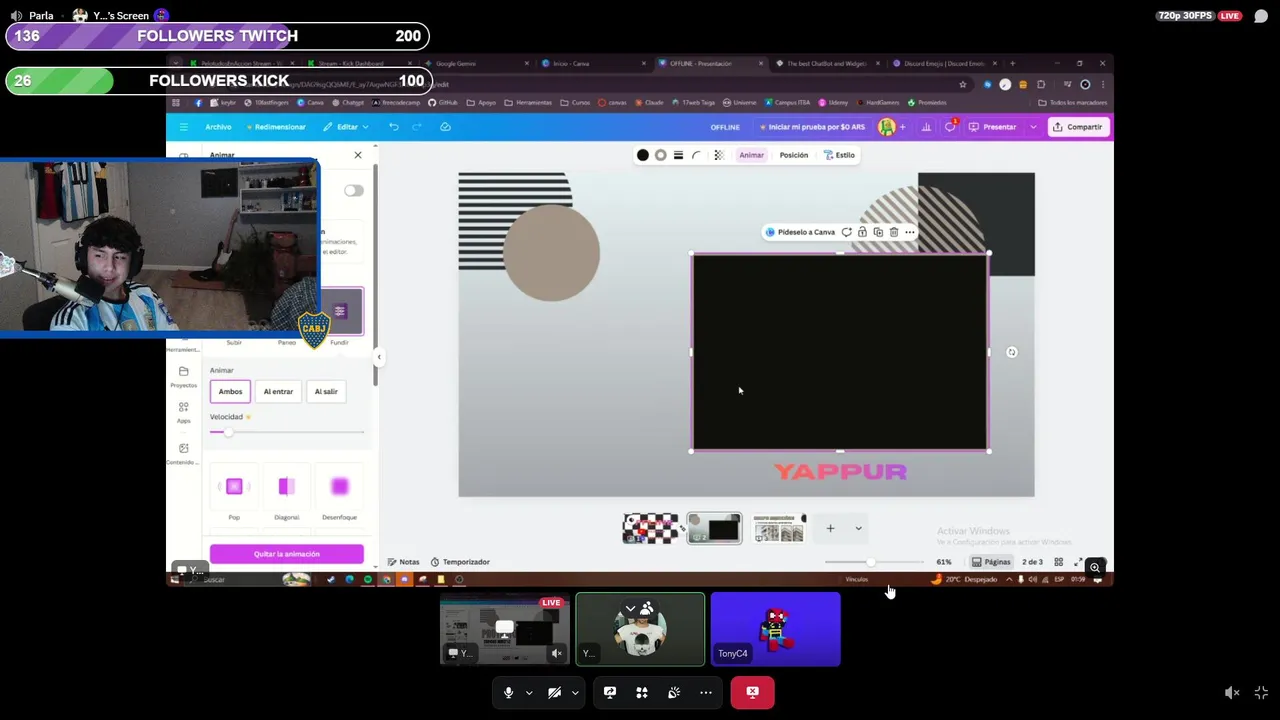
Task: Add a new page with plus
Action: (830, 528)
